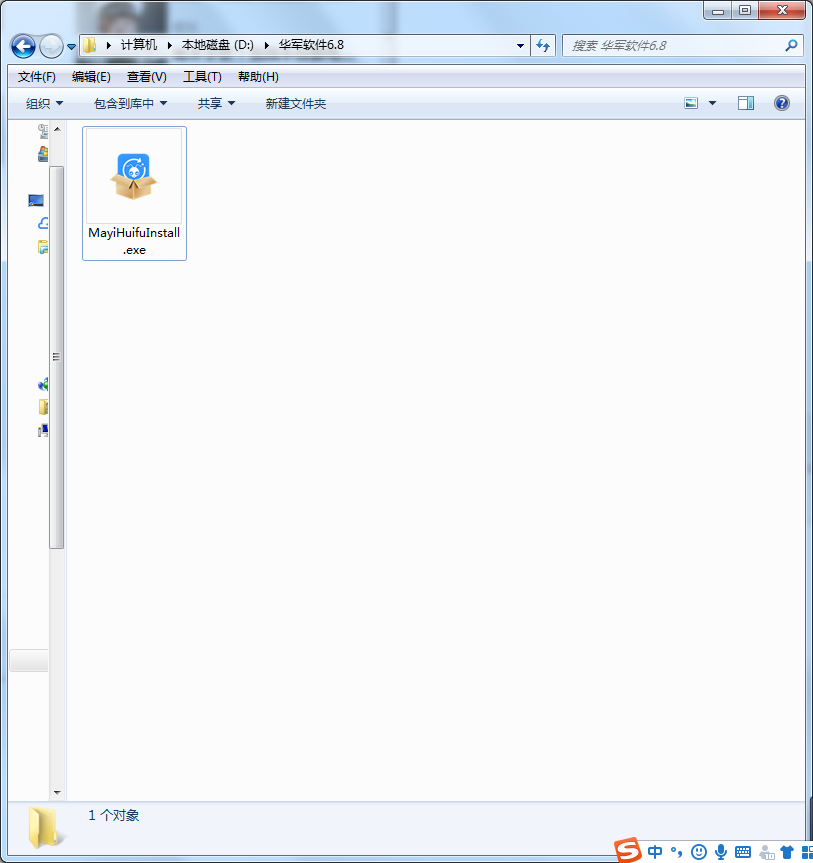The image size is (813, 863).
Task: Open the 帮助(H) menu
Action: [258, 77]
